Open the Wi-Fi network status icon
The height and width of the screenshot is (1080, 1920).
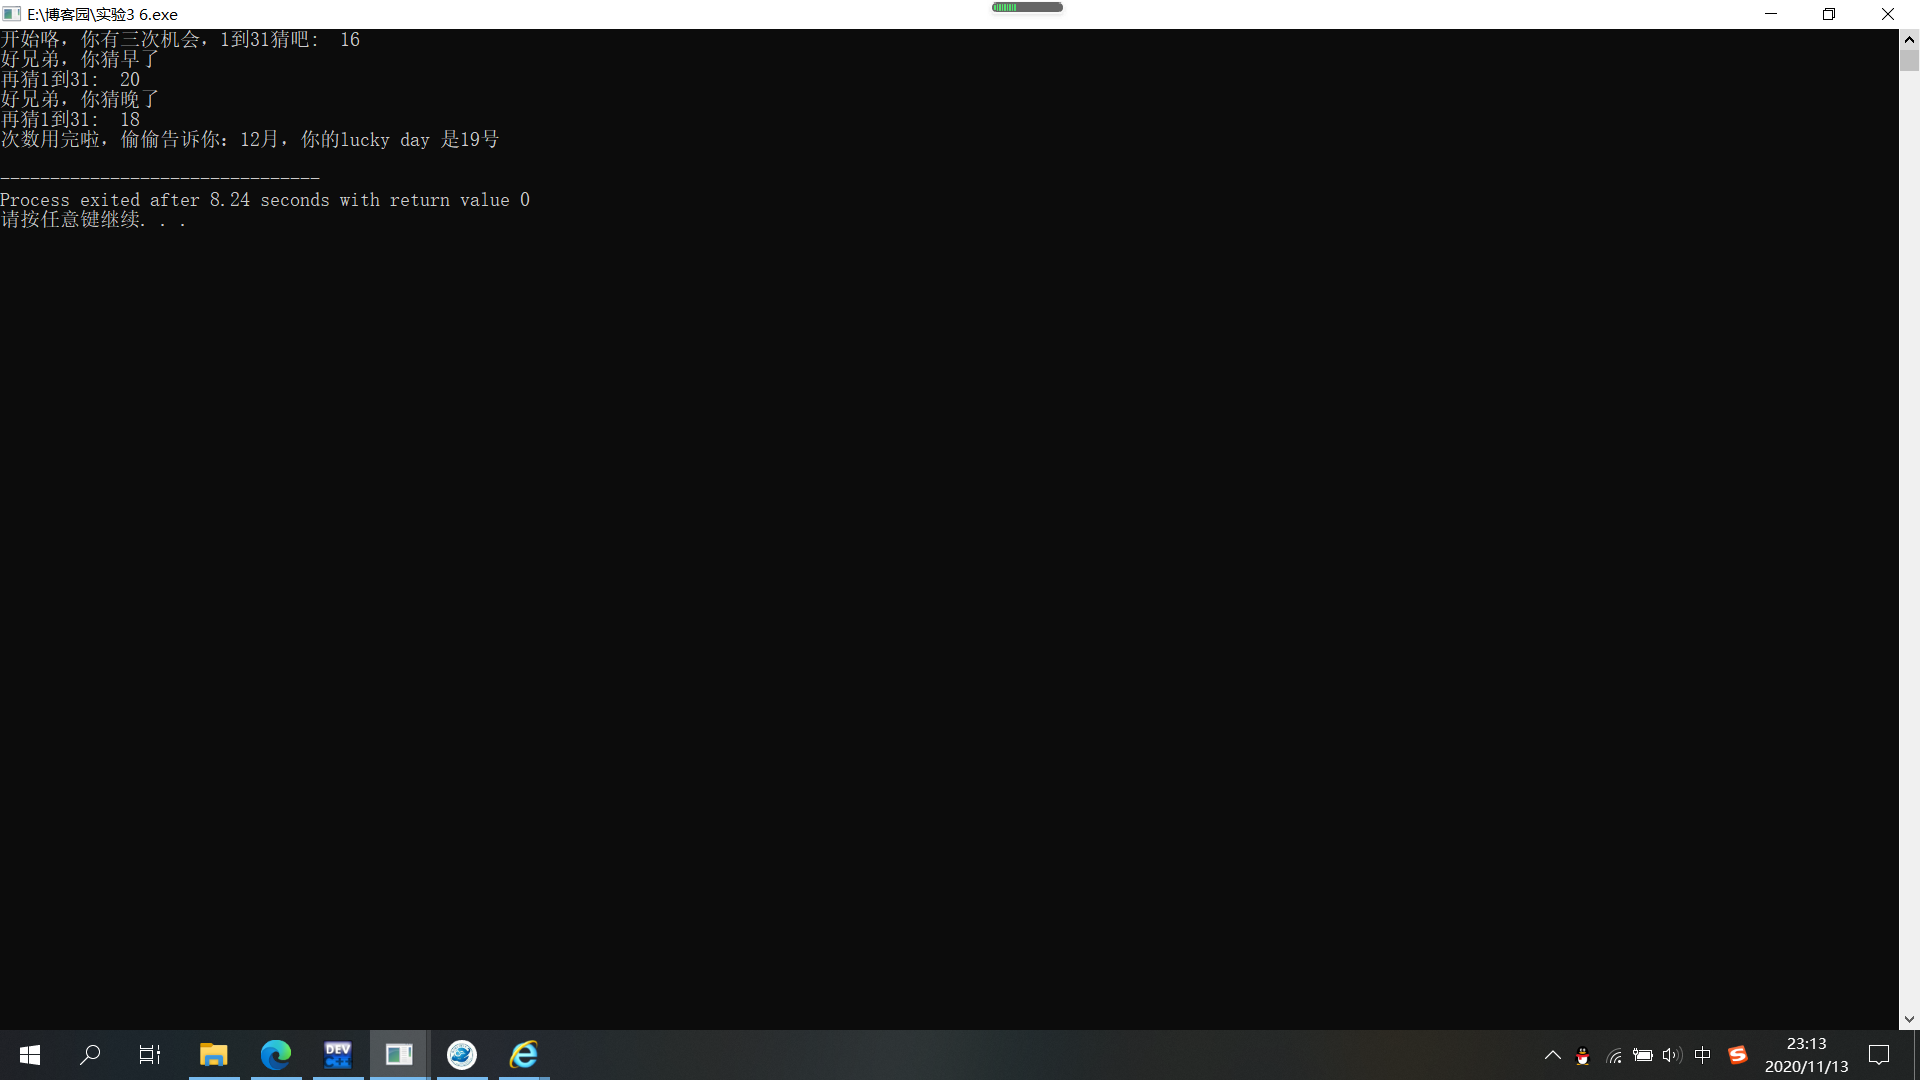[x=1613, y=1055]
